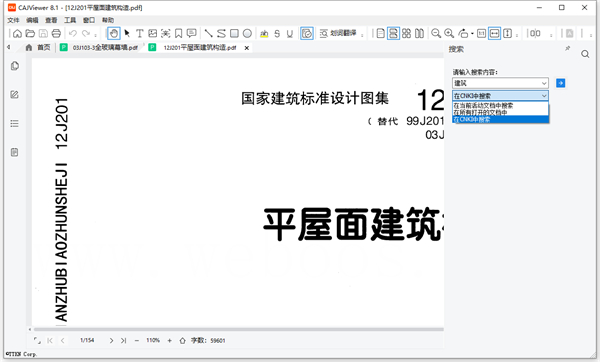Set fit-to-height view

point(507,34)
